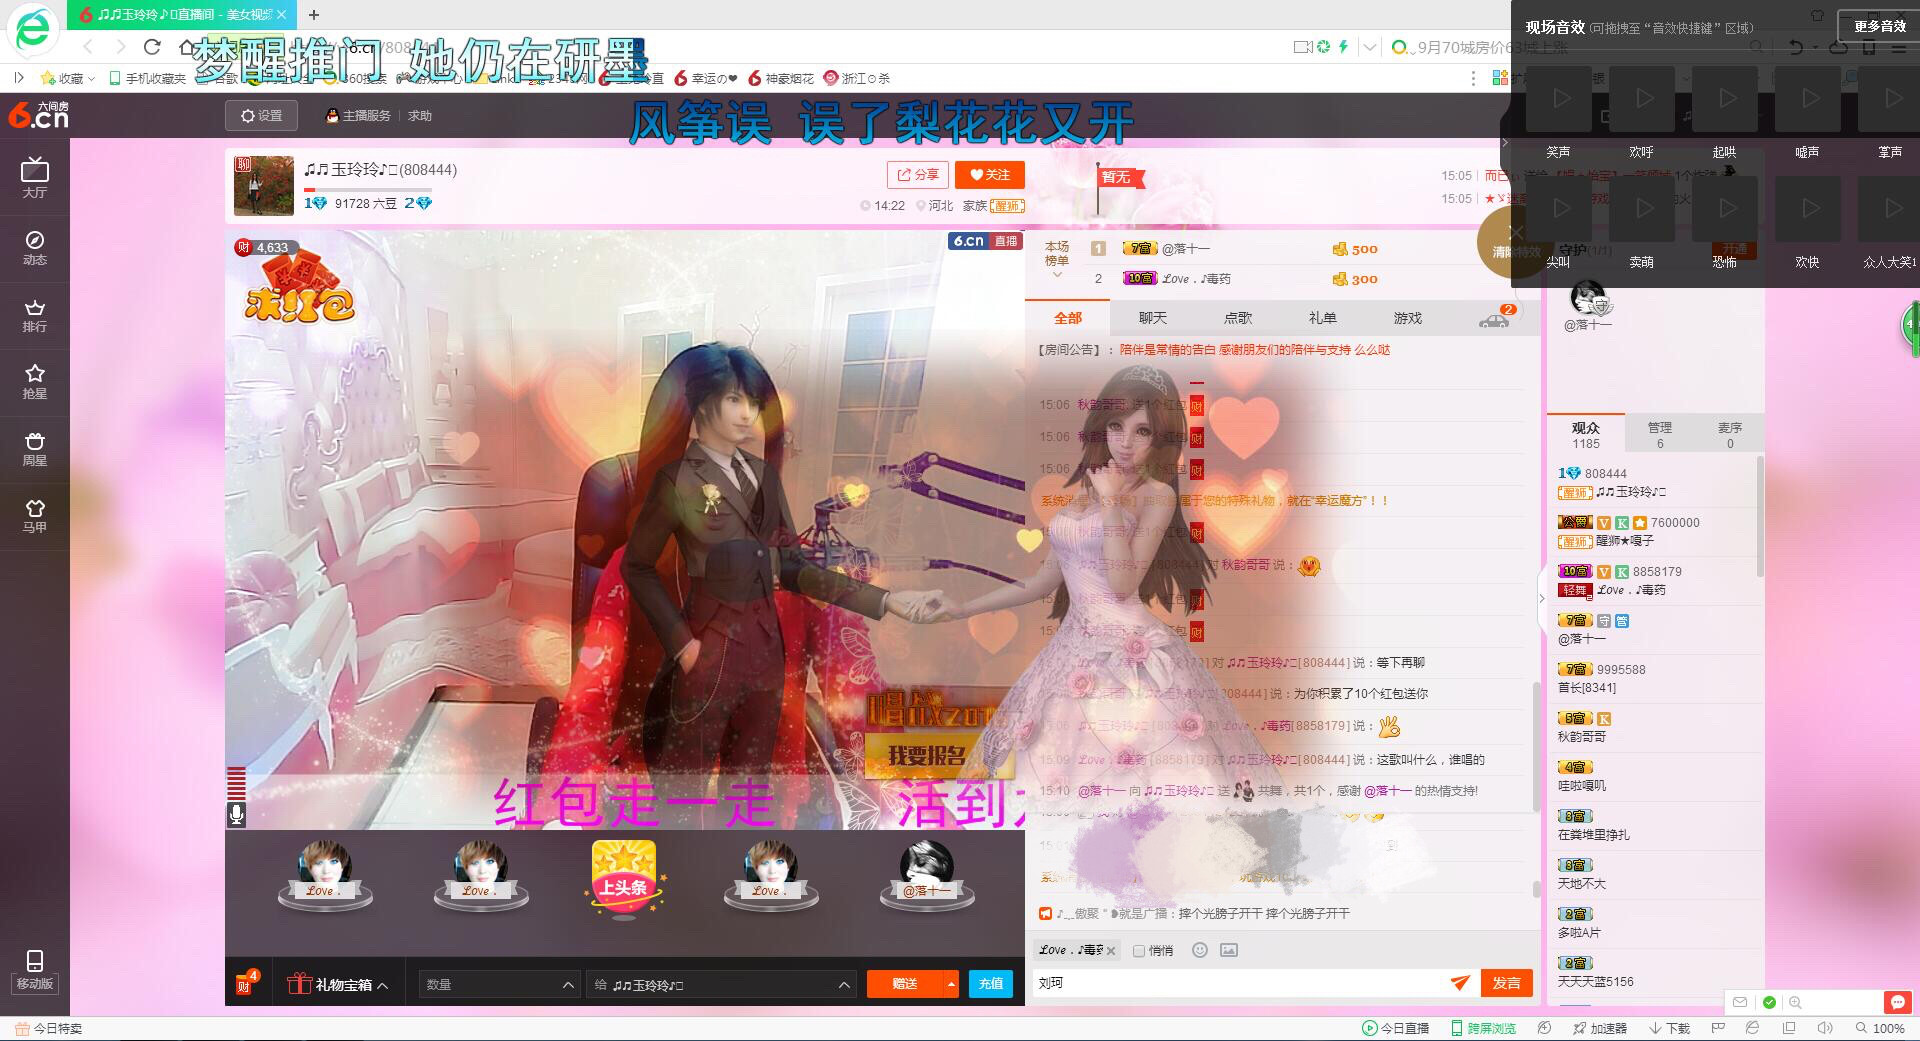
Task: Click the 赠送 send gift button
Action: [x=905, y=984]
